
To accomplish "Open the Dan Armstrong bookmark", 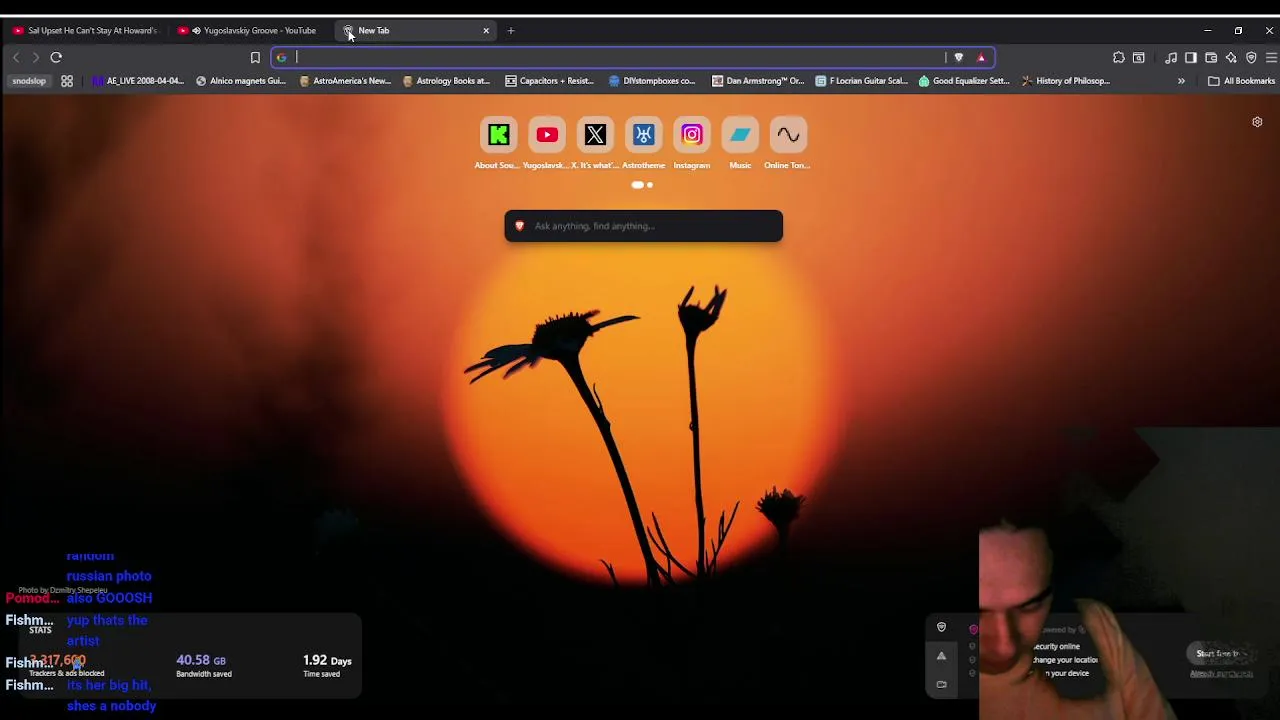I will [x=758, y=81].
